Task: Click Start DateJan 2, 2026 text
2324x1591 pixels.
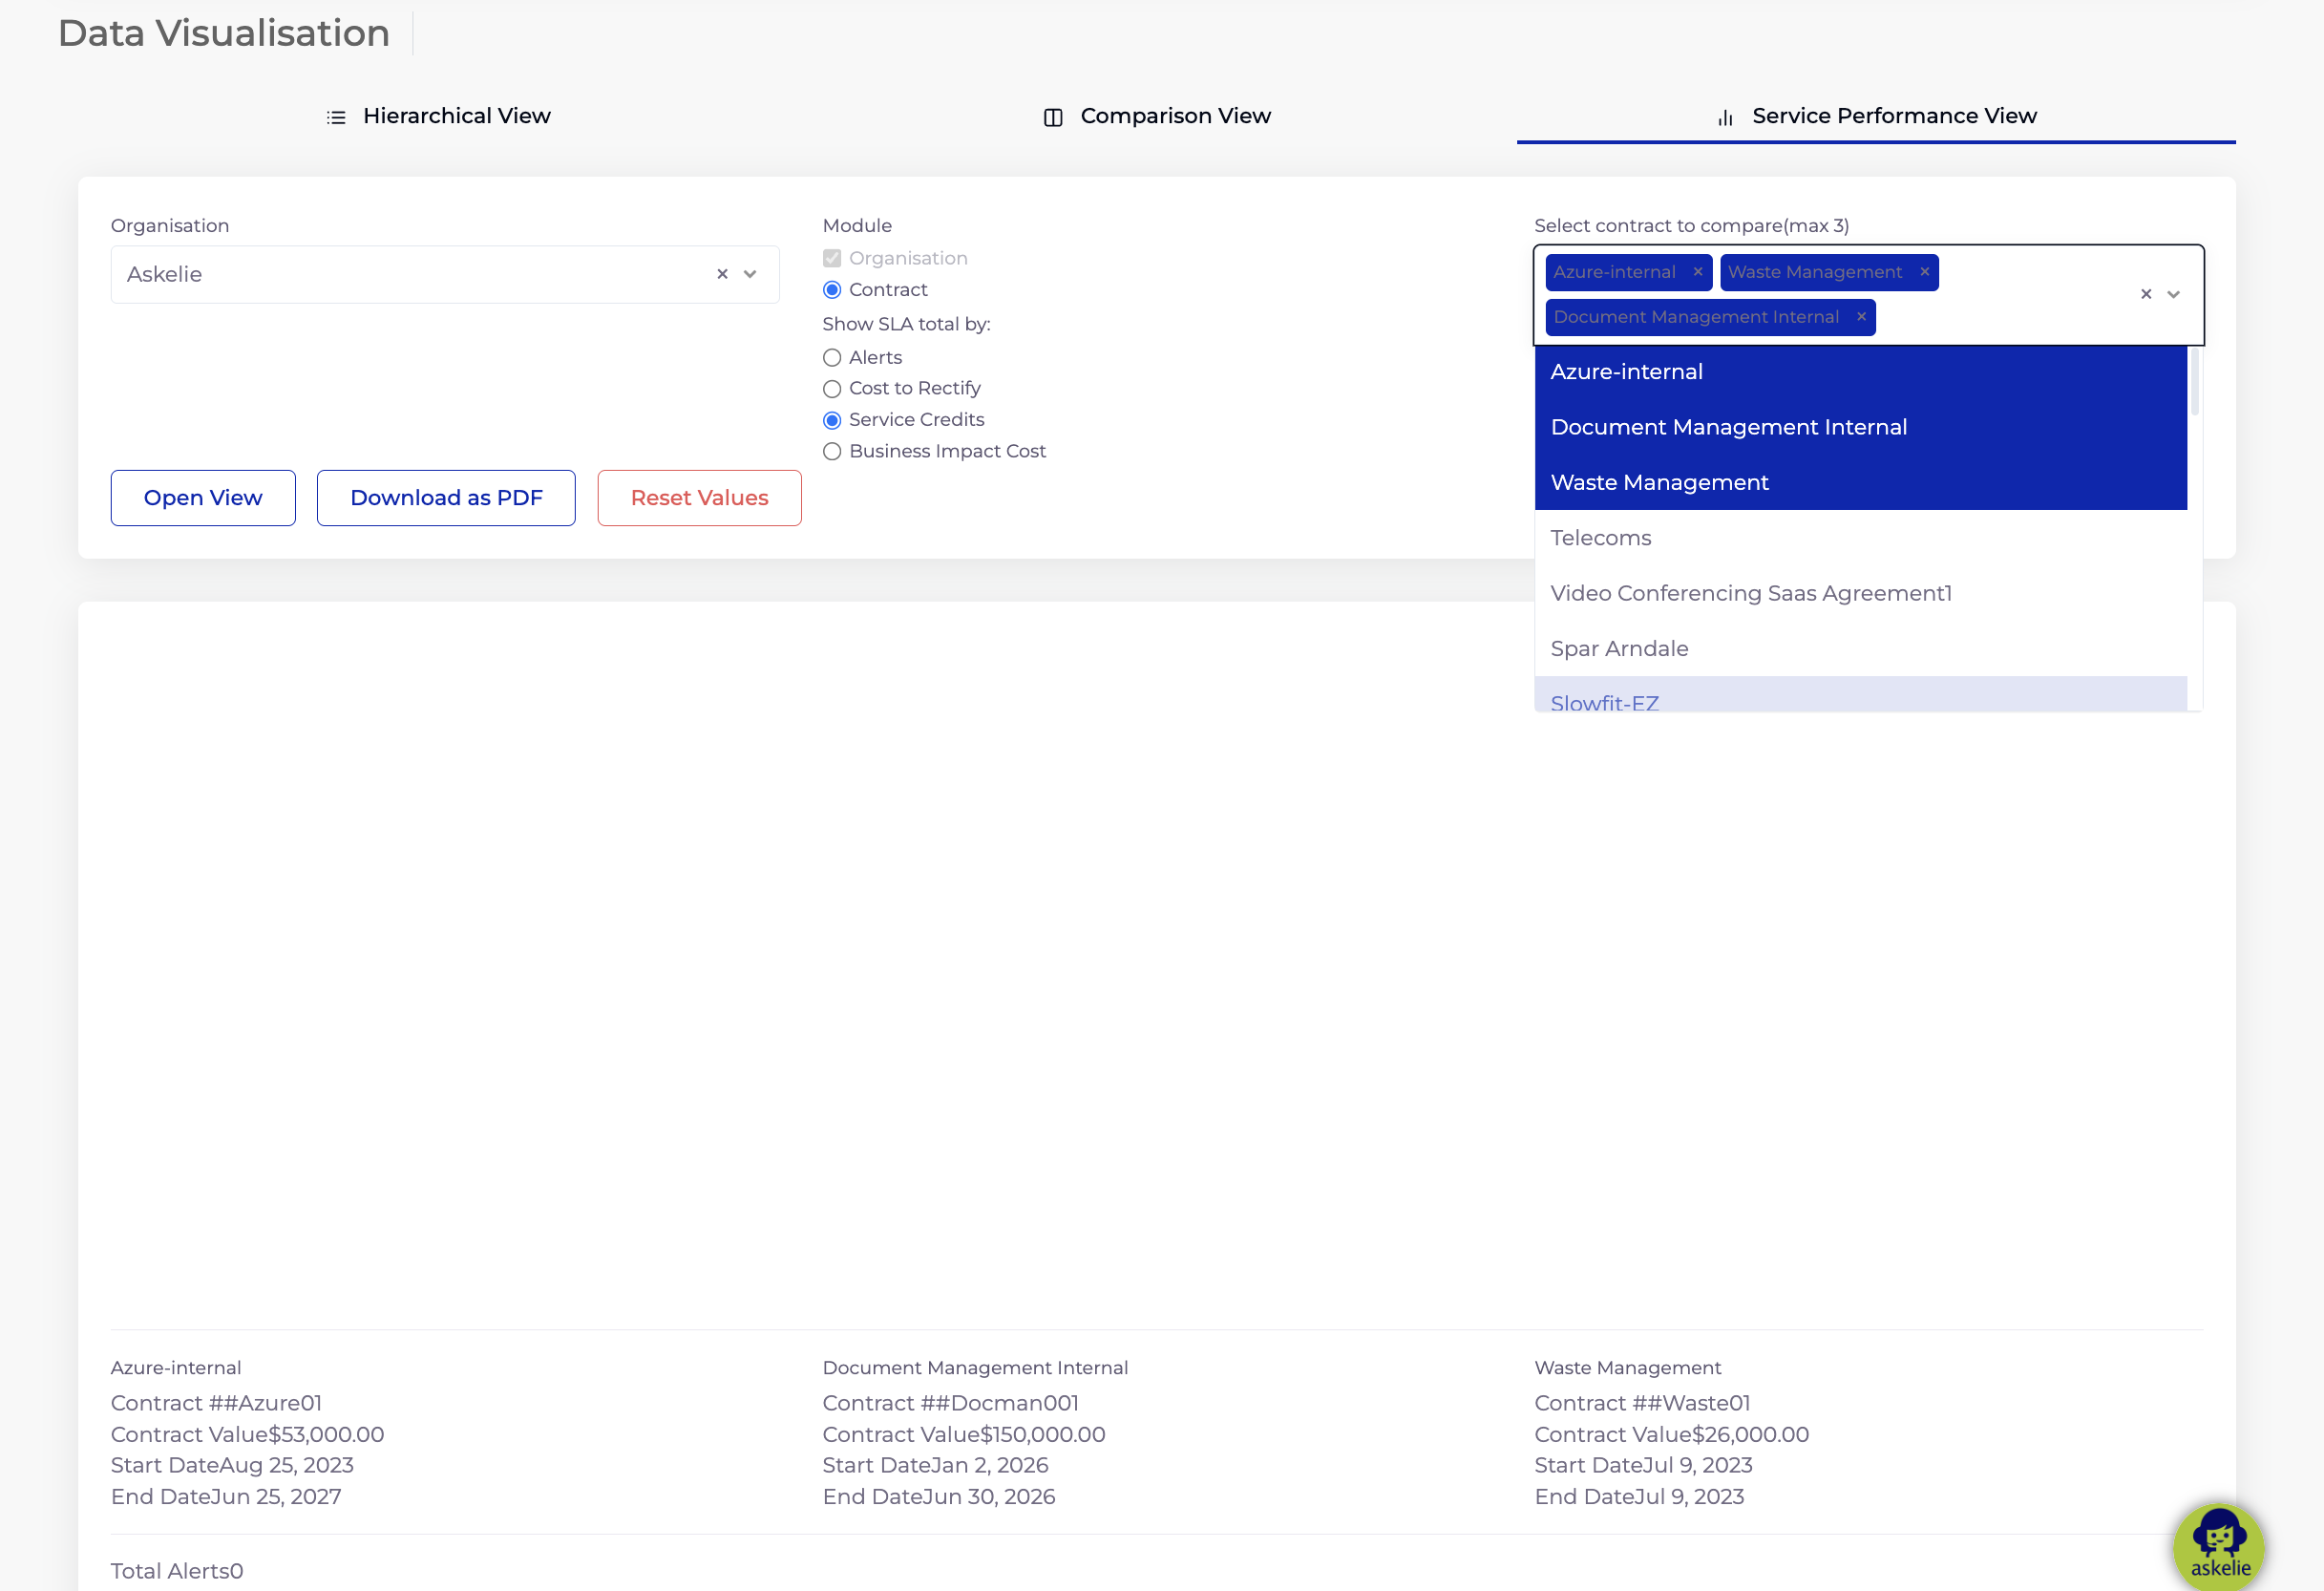Action: [x=936, y=1466]
